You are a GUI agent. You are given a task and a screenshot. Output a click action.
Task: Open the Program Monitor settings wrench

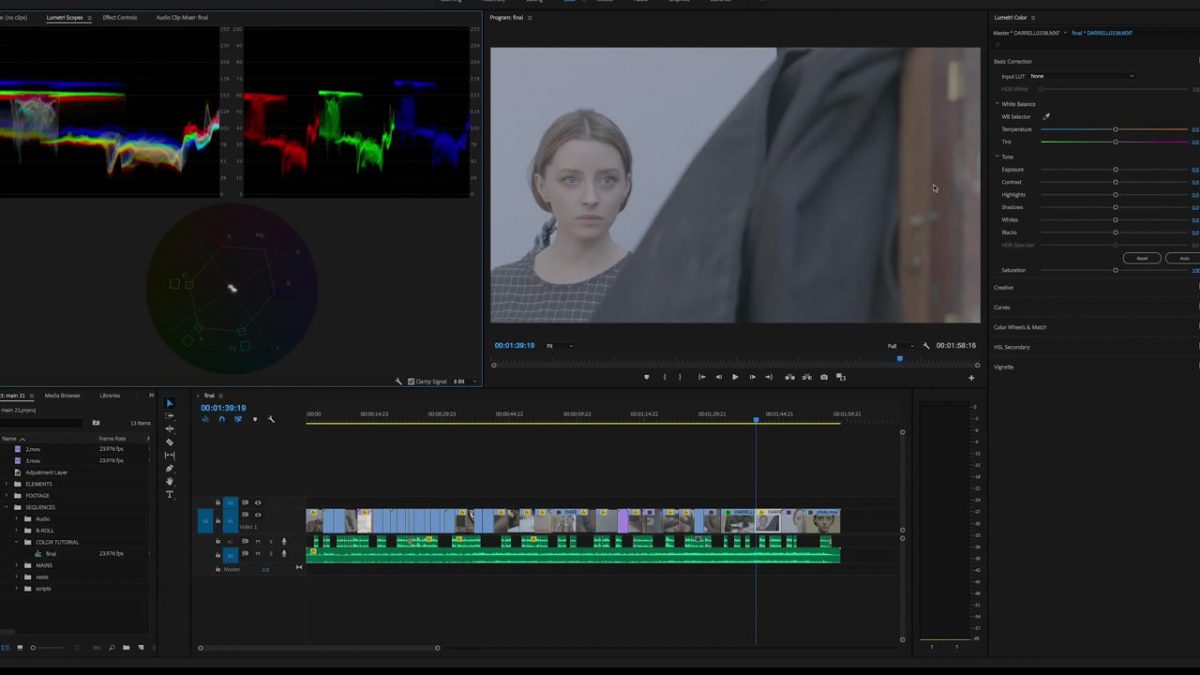[928, 346]
